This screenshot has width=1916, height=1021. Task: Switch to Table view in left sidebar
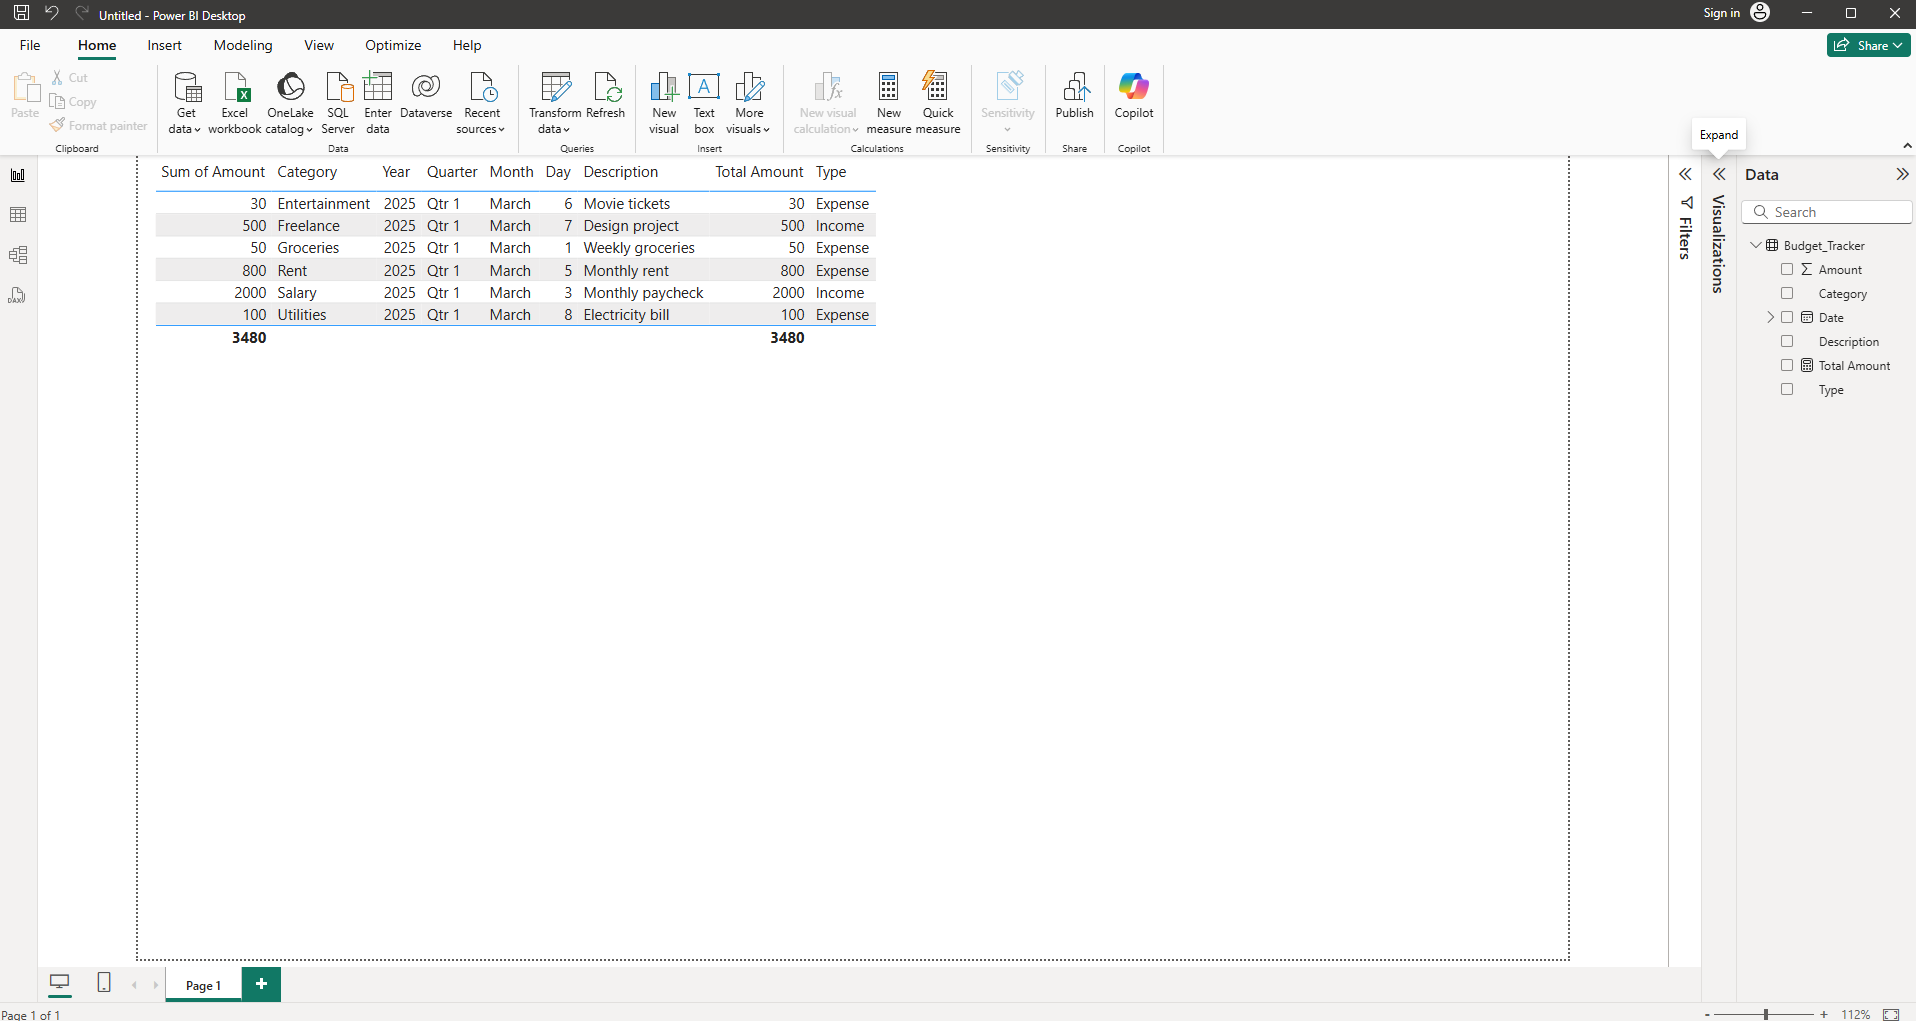click(x=18, y=215)
